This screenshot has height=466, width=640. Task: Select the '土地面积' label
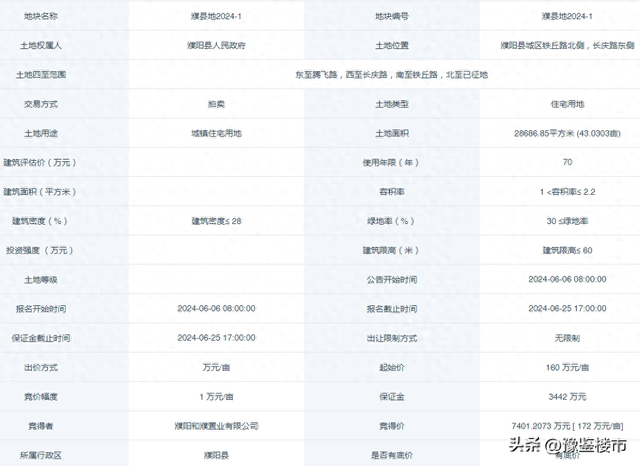pyautogui.click(x=392, y=133)
